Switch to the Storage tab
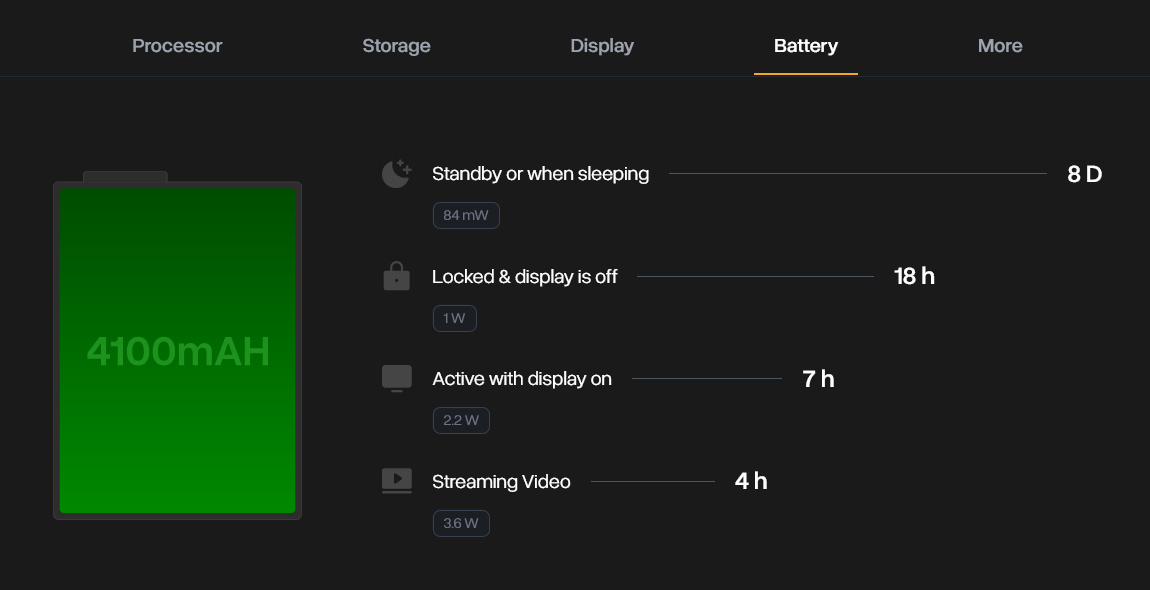 [x=396, y=46]
